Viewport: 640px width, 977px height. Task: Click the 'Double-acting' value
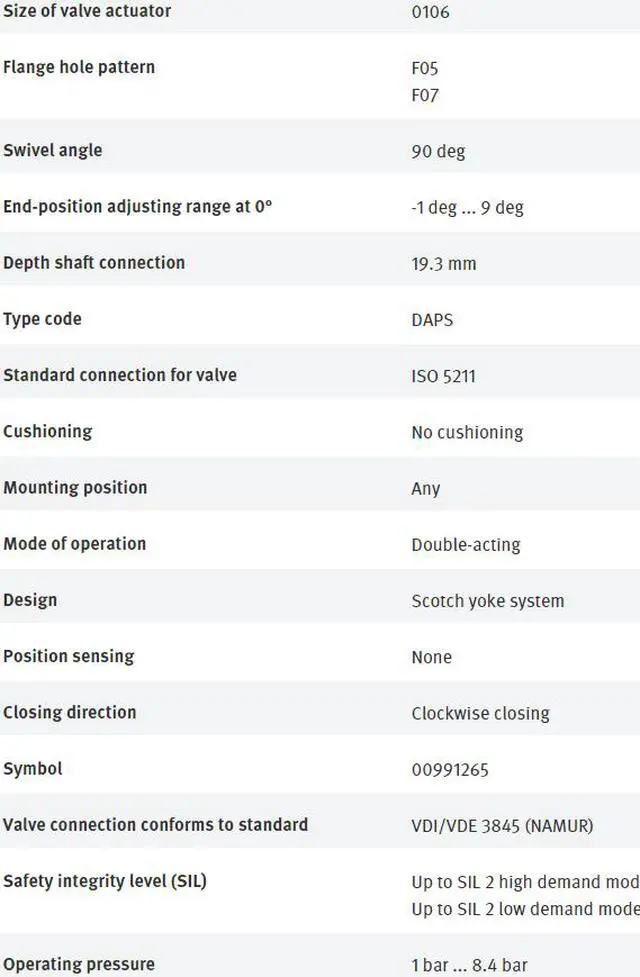465,545
